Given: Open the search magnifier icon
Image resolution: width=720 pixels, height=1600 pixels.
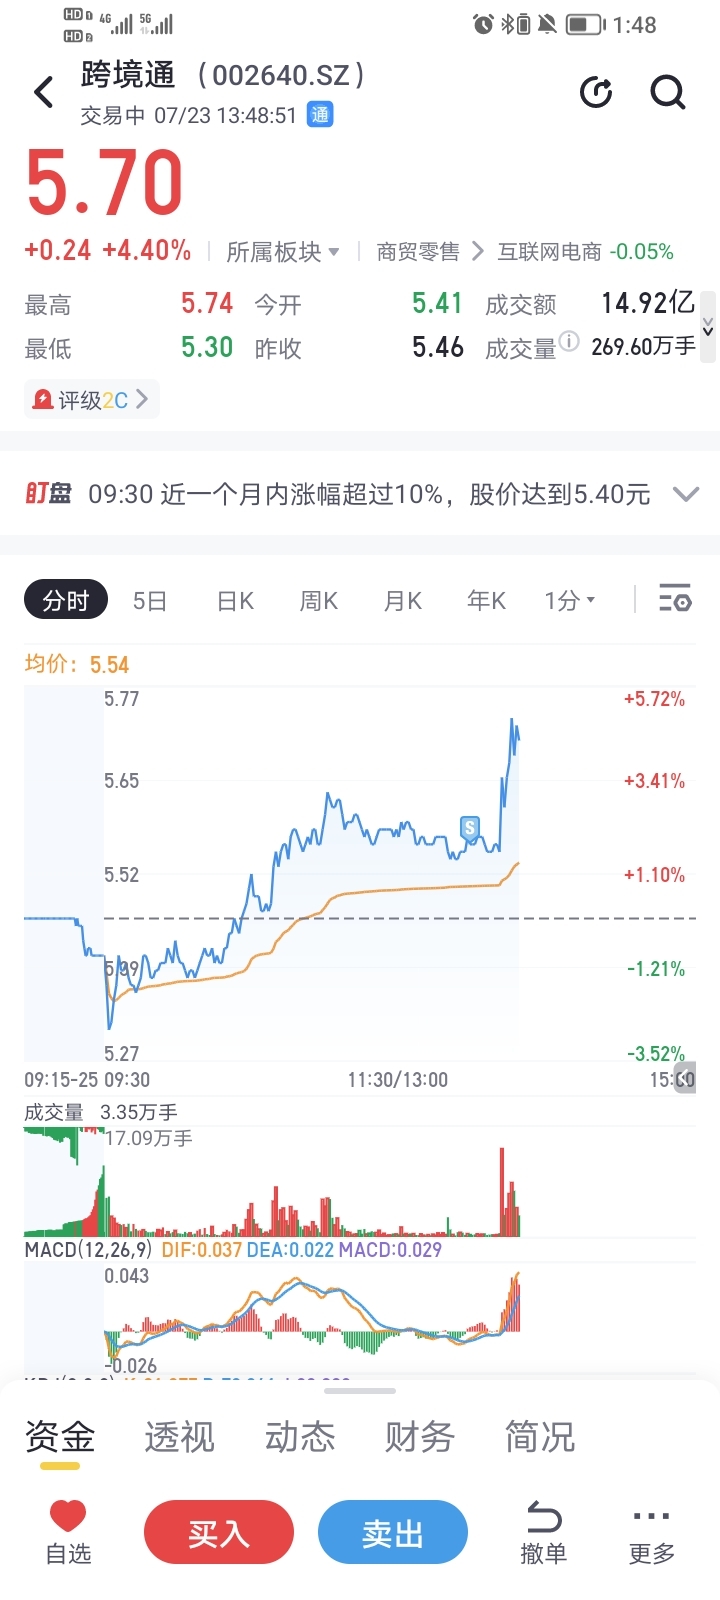Looking at the screenshot, I should (x=668, y=92).
